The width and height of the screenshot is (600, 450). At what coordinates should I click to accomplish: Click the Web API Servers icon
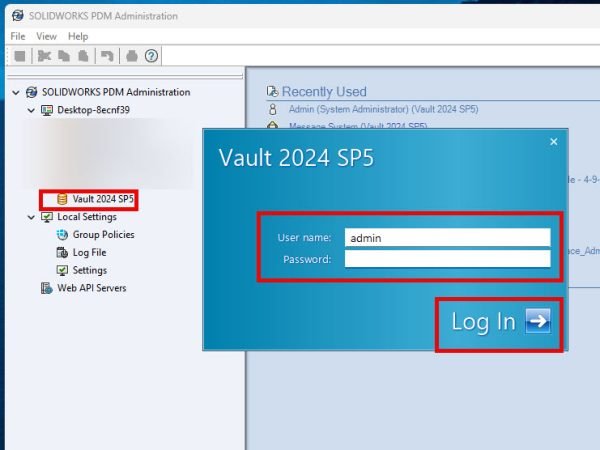47,288
